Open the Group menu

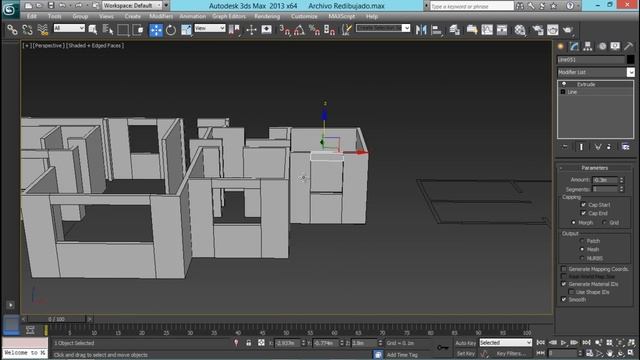pyautogui.click(x=80, y=16)
